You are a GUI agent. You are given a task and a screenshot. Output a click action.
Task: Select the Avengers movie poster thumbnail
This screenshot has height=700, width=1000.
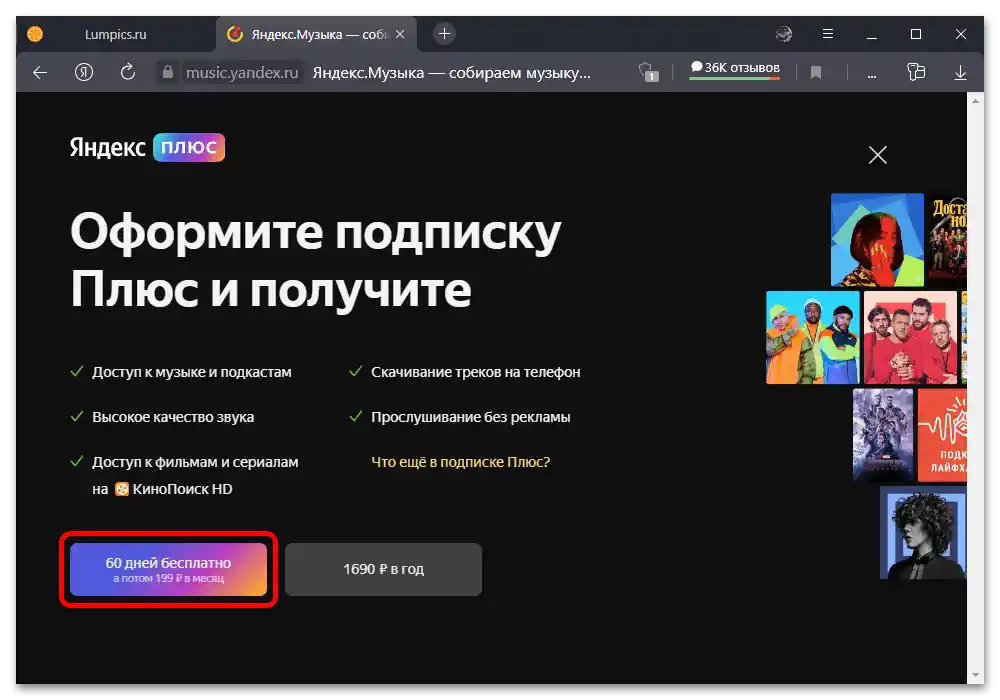click(x=883, y=435)
